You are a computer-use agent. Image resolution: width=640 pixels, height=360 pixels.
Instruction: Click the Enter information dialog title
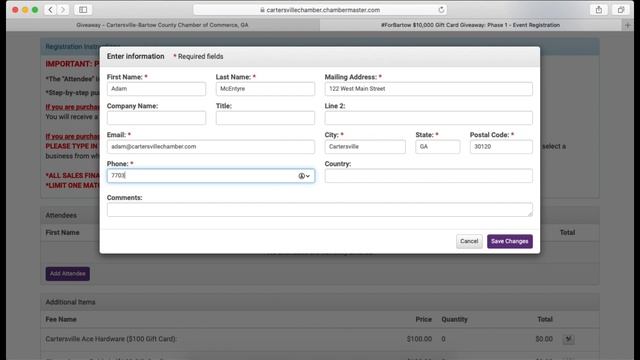tap(136, 56)
